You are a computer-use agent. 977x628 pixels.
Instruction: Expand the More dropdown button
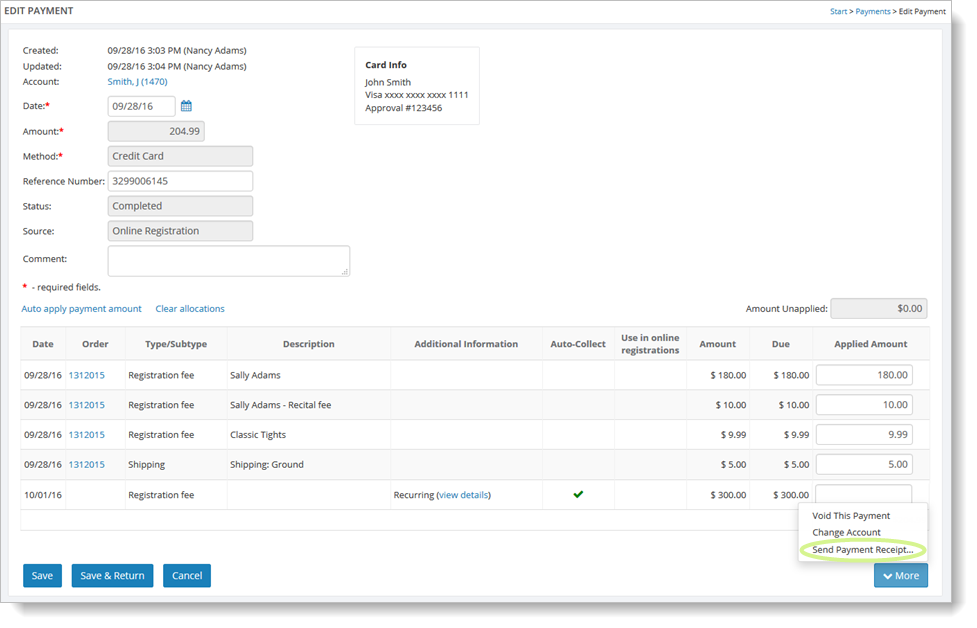[x=900, y=575]
